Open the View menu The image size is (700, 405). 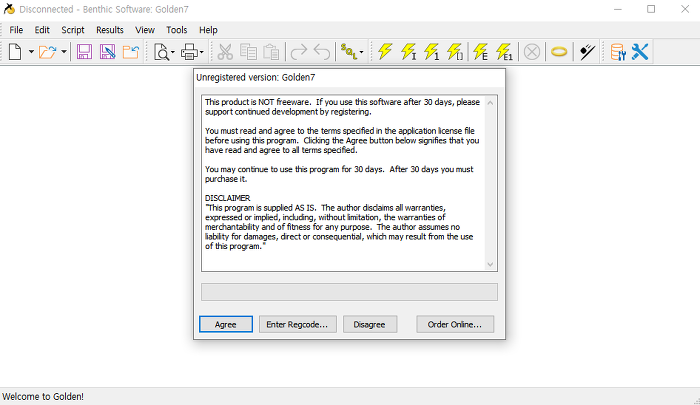145,30
